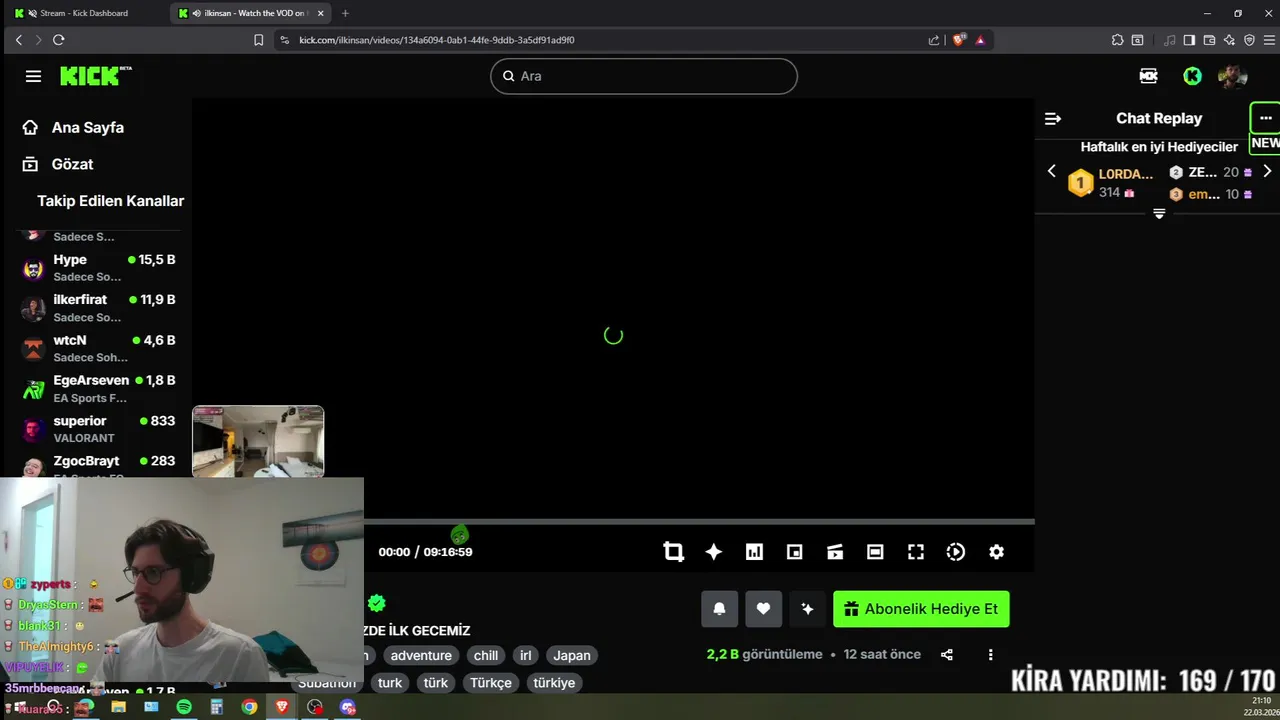Open superior VALORANT channel
Viewport: 1280px width, 720px height.
(x=98, y=429)
